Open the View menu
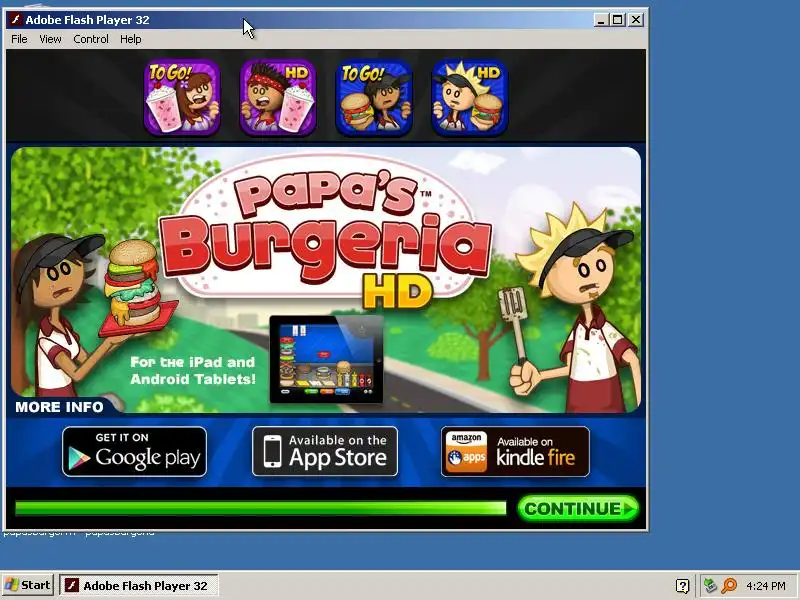Viewport: 800px width, 600px height. point(50,39)
